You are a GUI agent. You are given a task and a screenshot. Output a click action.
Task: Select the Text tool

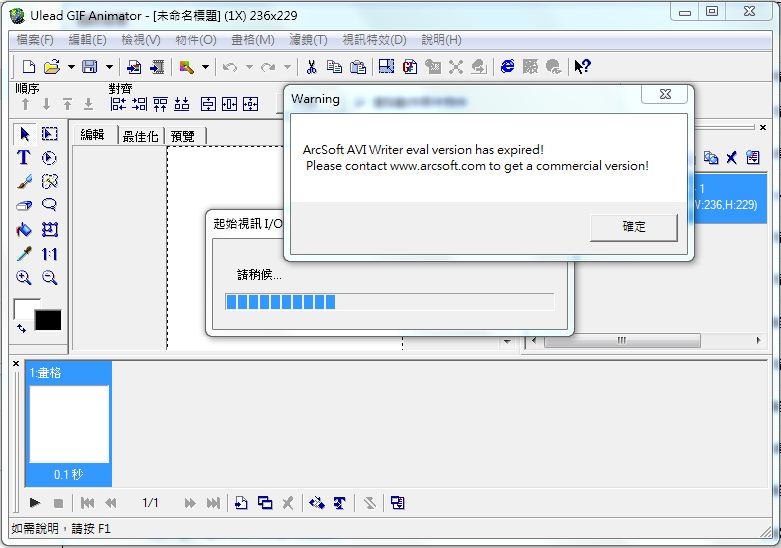click(x=23, y=157)
